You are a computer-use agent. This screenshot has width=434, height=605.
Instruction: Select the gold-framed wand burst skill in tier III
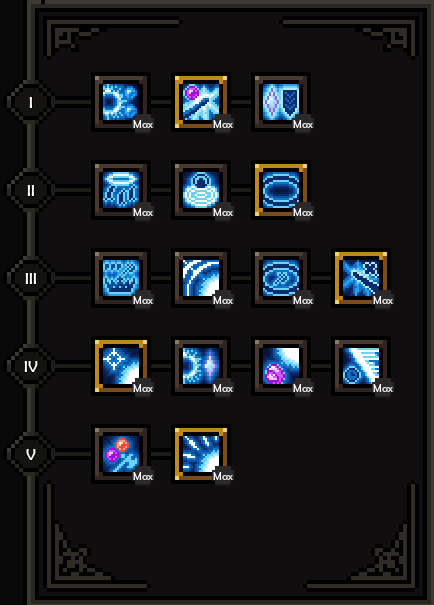pyautogui.click(x=361, y=278)
